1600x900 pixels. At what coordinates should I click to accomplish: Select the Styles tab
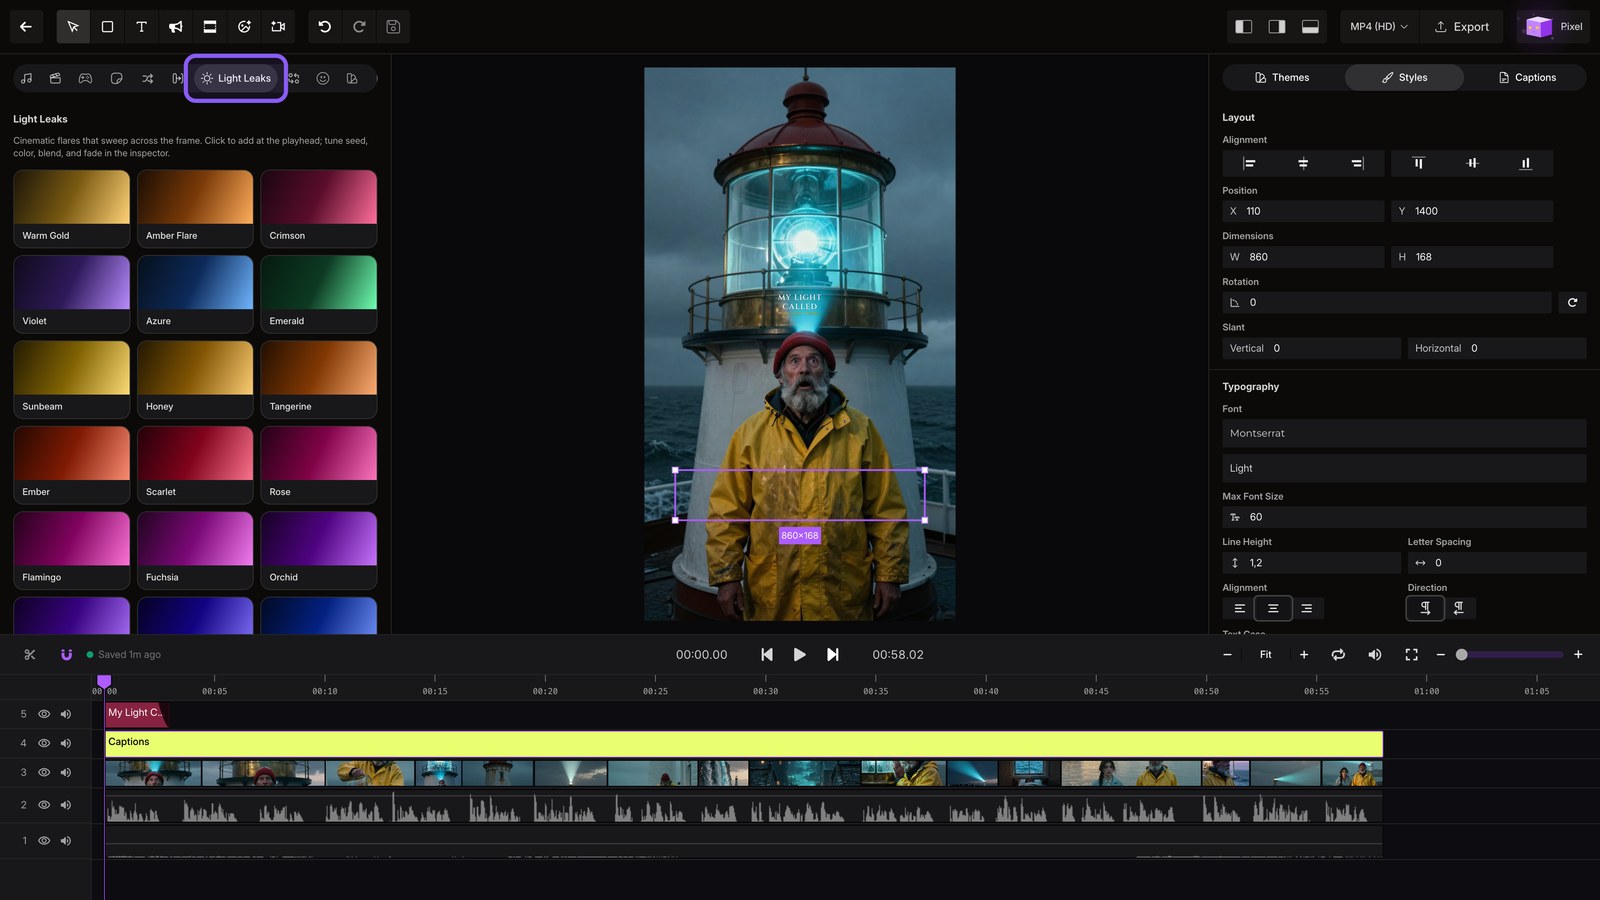coord(1404,78)
